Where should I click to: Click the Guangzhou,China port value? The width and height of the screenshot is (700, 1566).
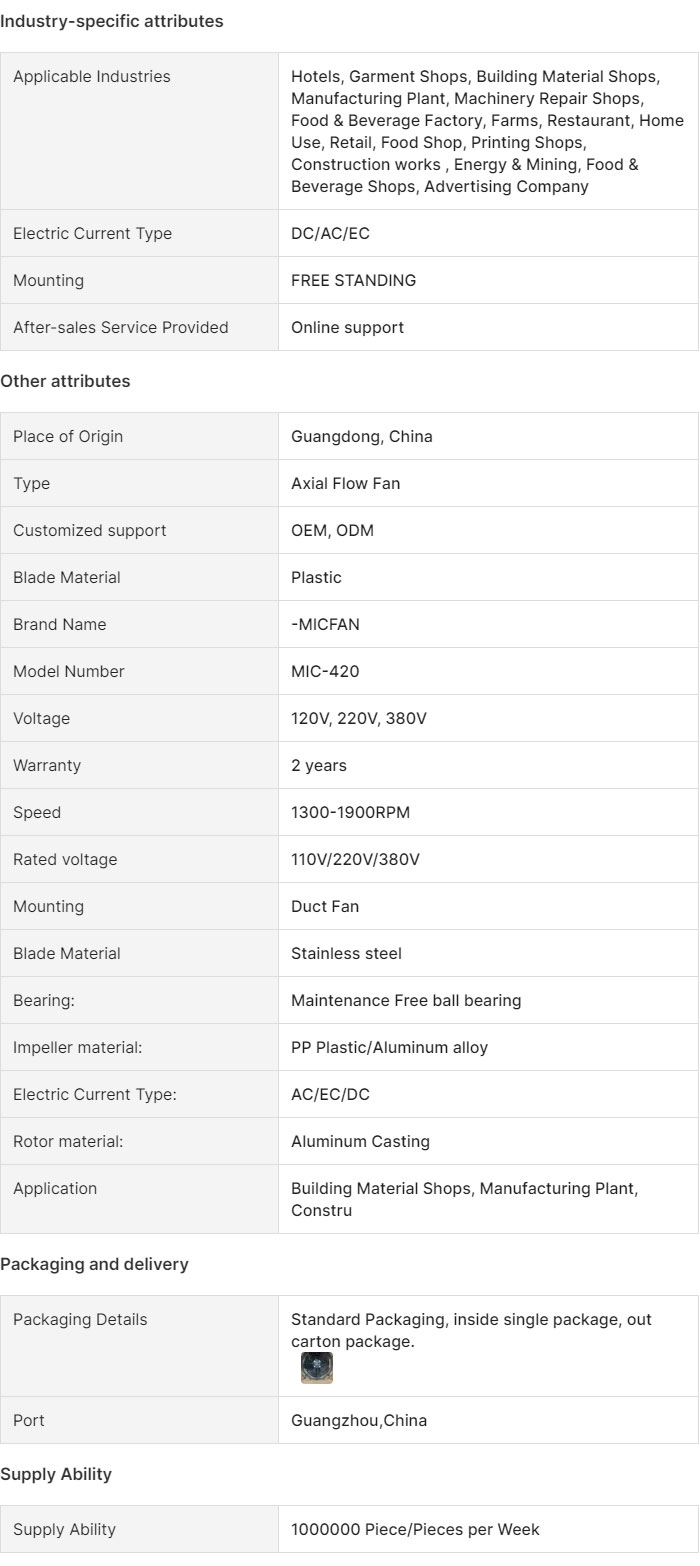[359, 1420]
